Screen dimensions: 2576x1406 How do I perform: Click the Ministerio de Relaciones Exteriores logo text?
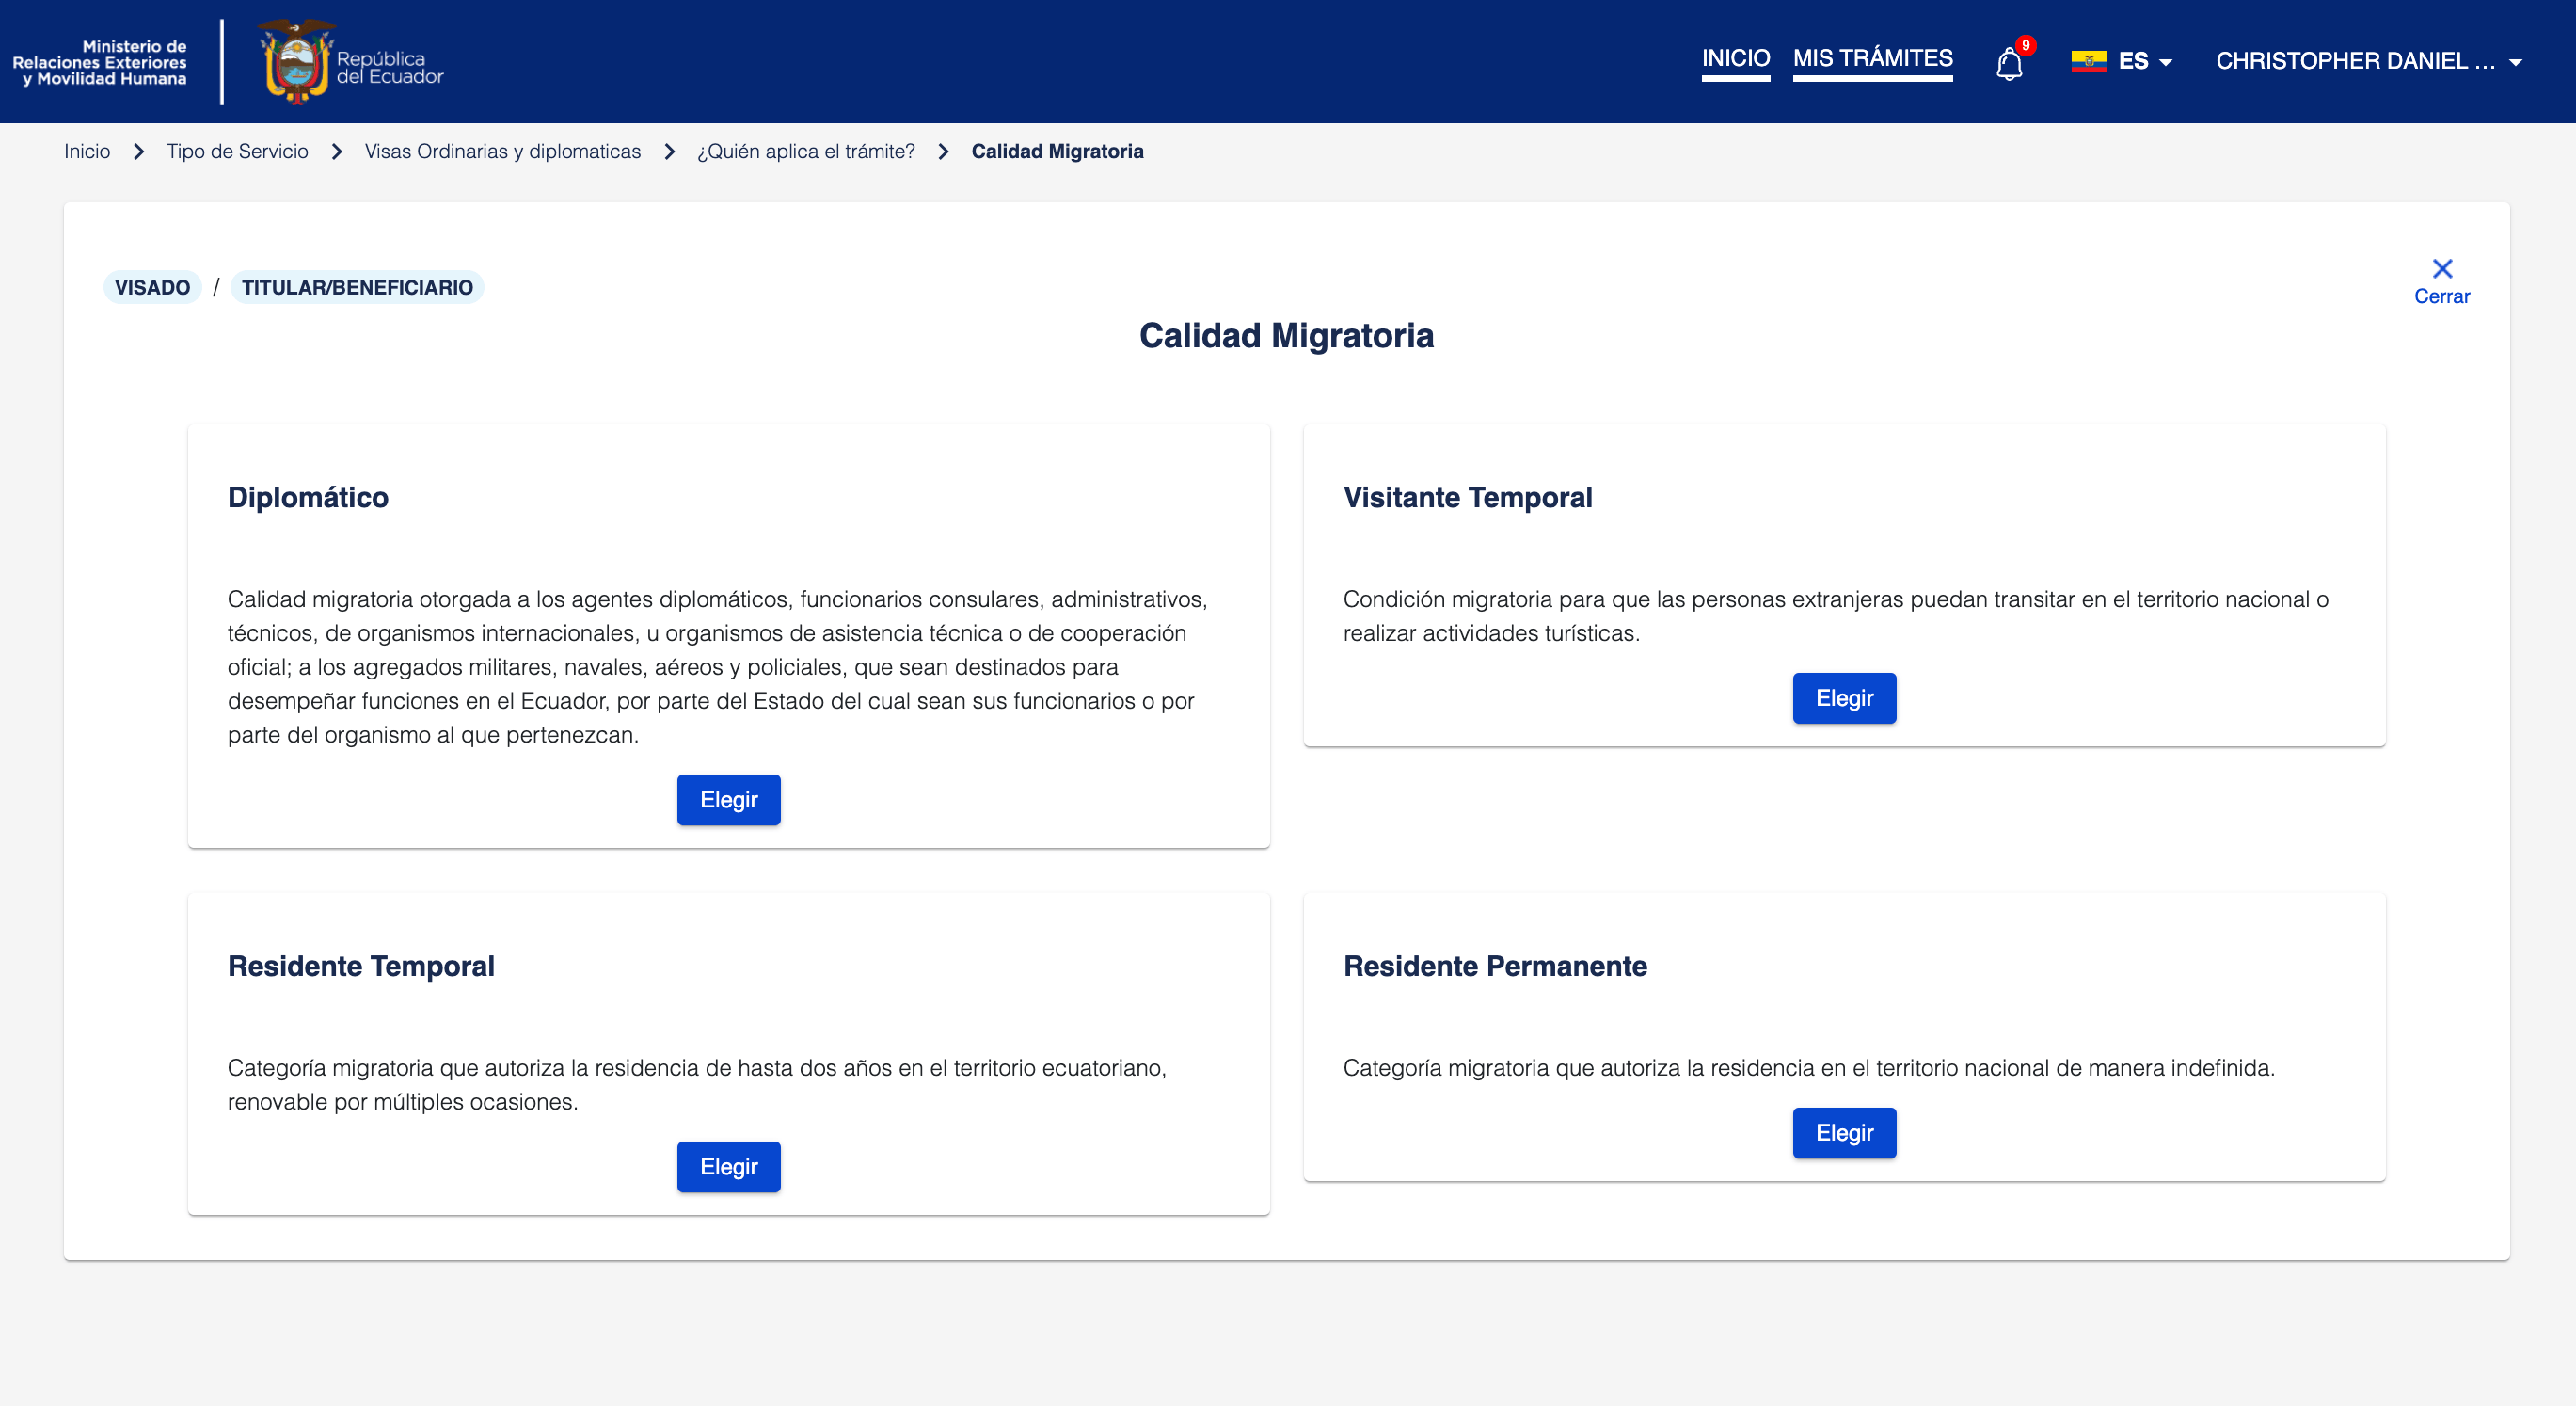100,62
